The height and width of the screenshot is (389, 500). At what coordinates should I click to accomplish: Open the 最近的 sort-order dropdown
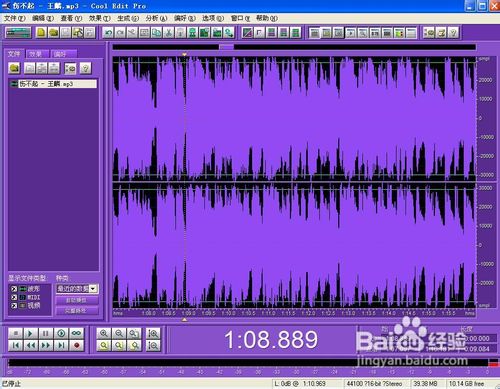(77, 289)
